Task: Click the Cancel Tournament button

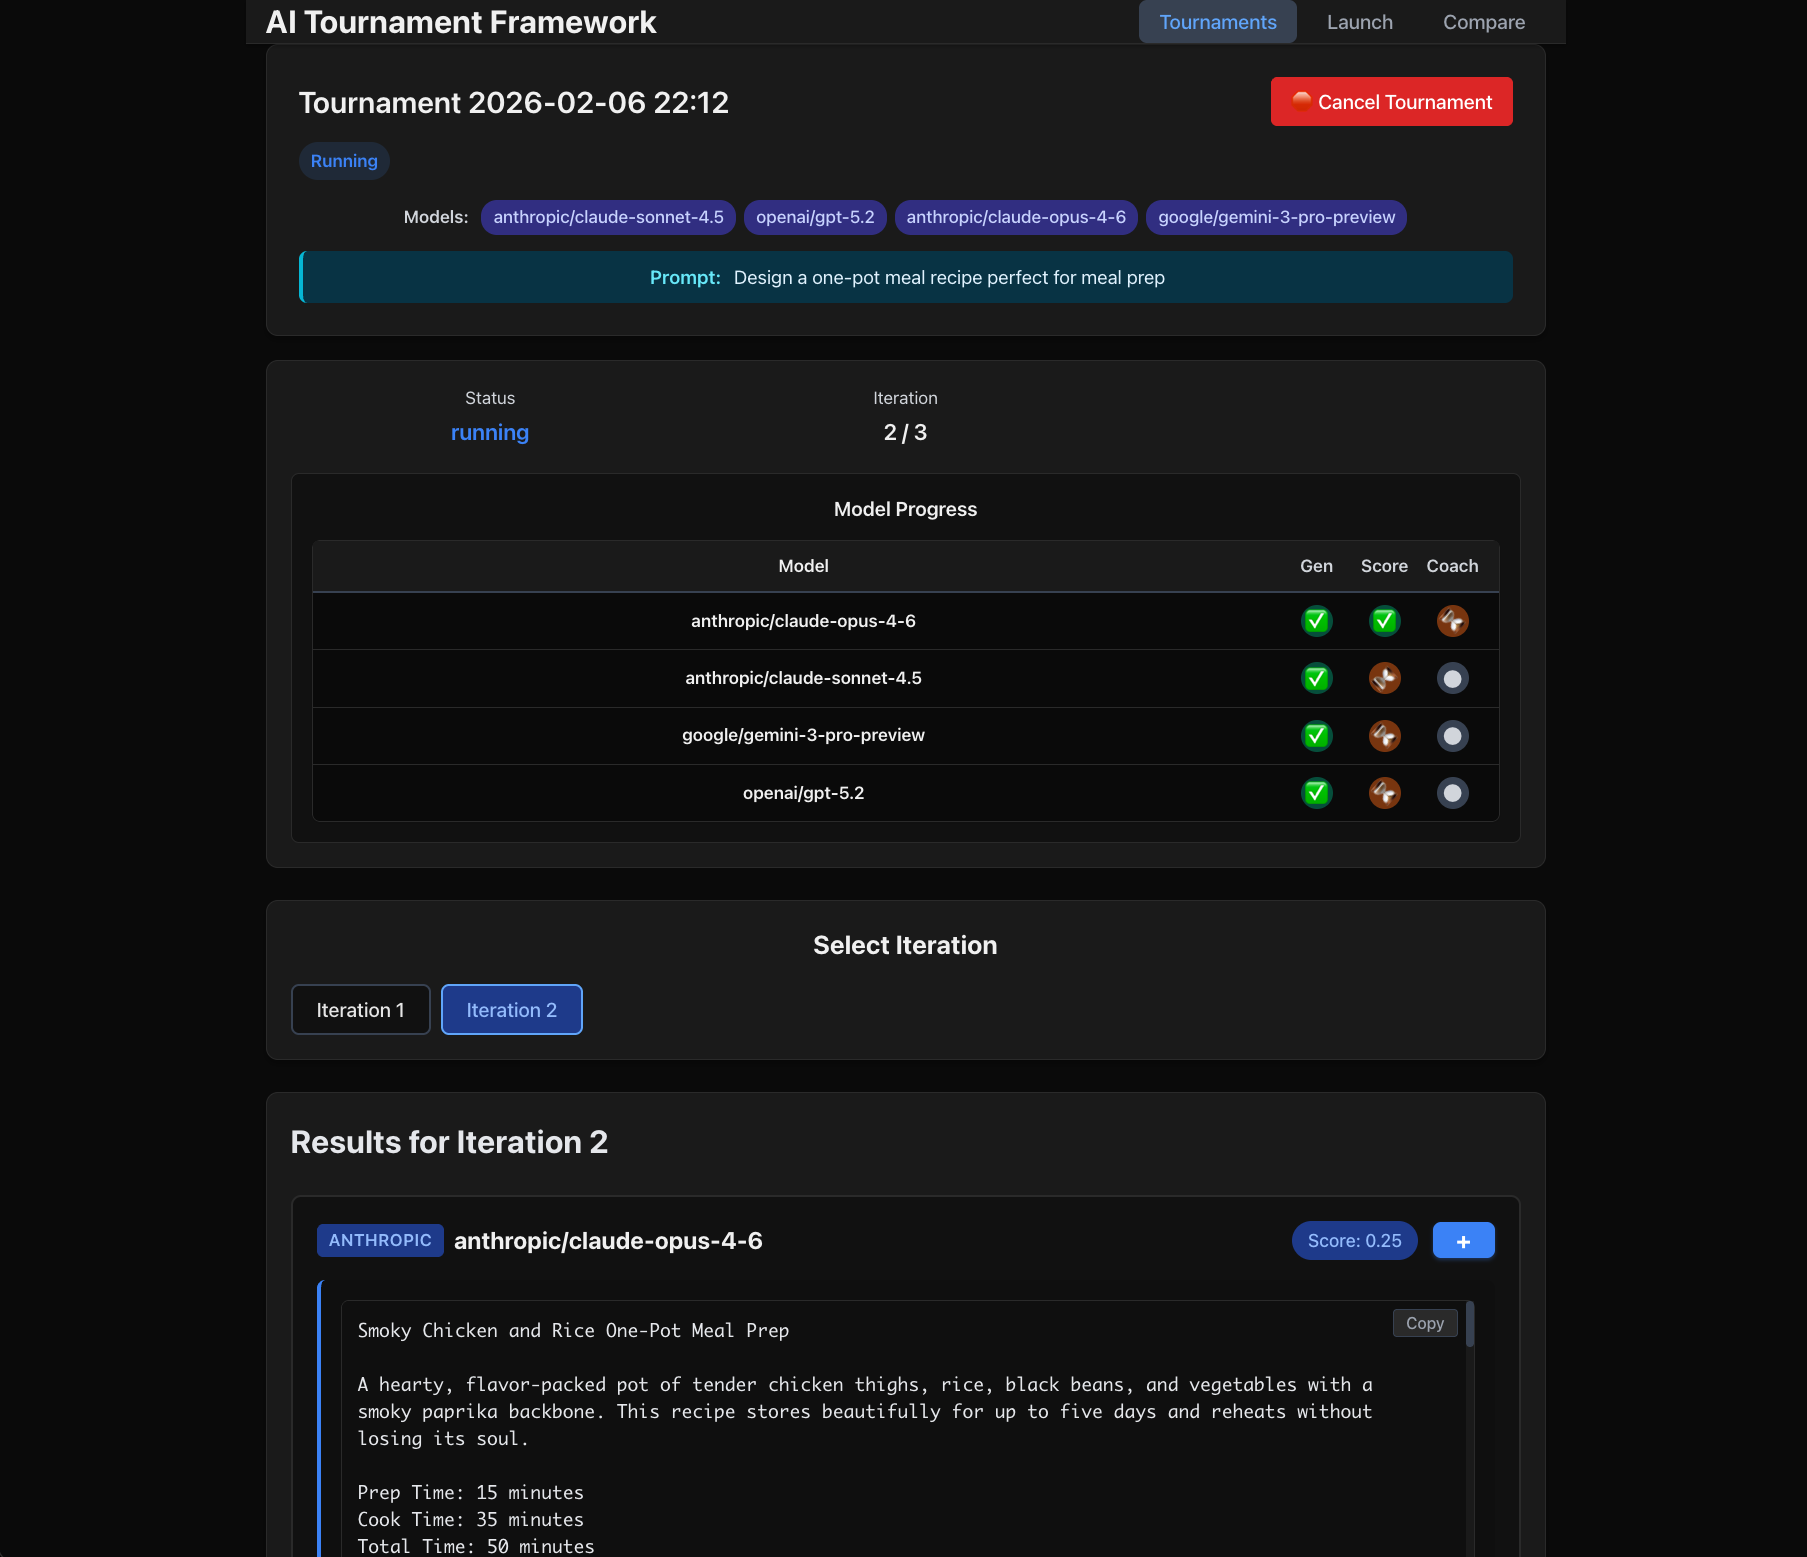Action: click(1391, 101)
